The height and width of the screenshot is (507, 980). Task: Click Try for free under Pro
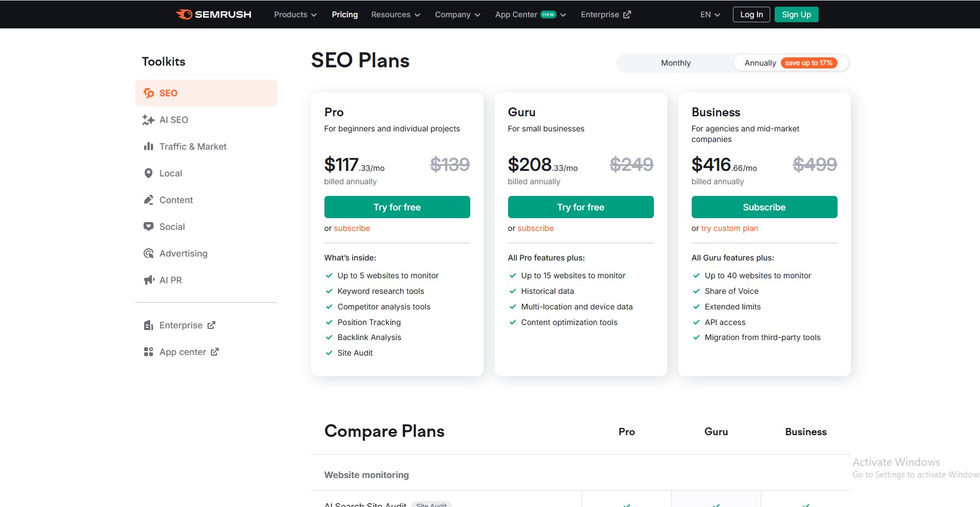(397, 207)
